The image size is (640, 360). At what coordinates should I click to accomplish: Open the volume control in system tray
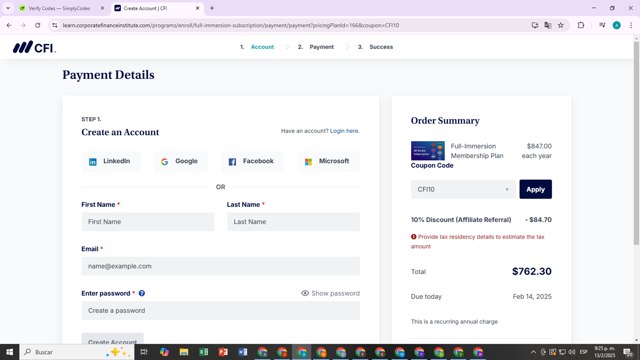point(572,352)
